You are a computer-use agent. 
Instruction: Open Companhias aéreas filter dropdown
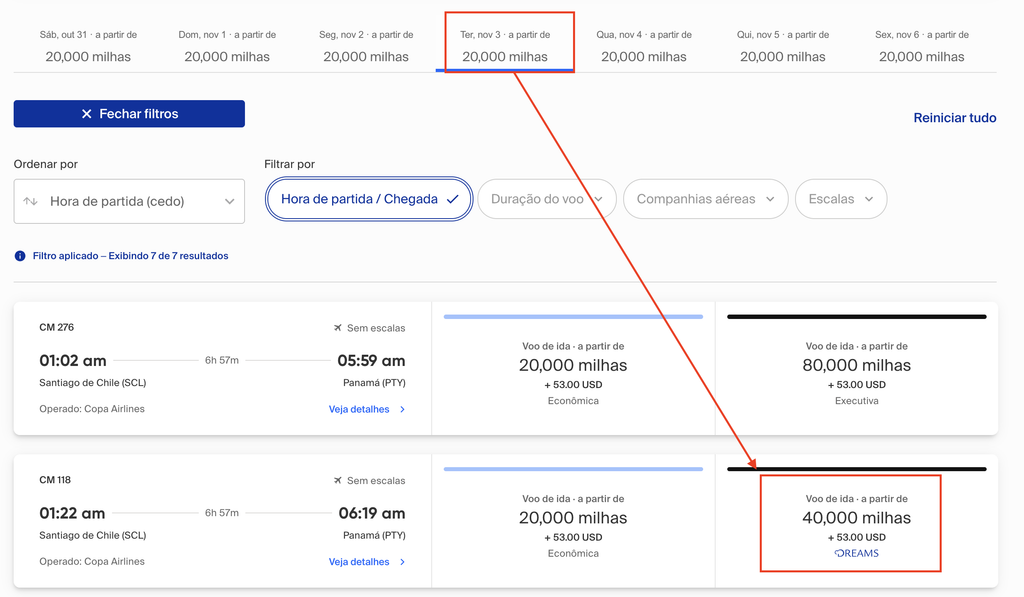point(706,199)
